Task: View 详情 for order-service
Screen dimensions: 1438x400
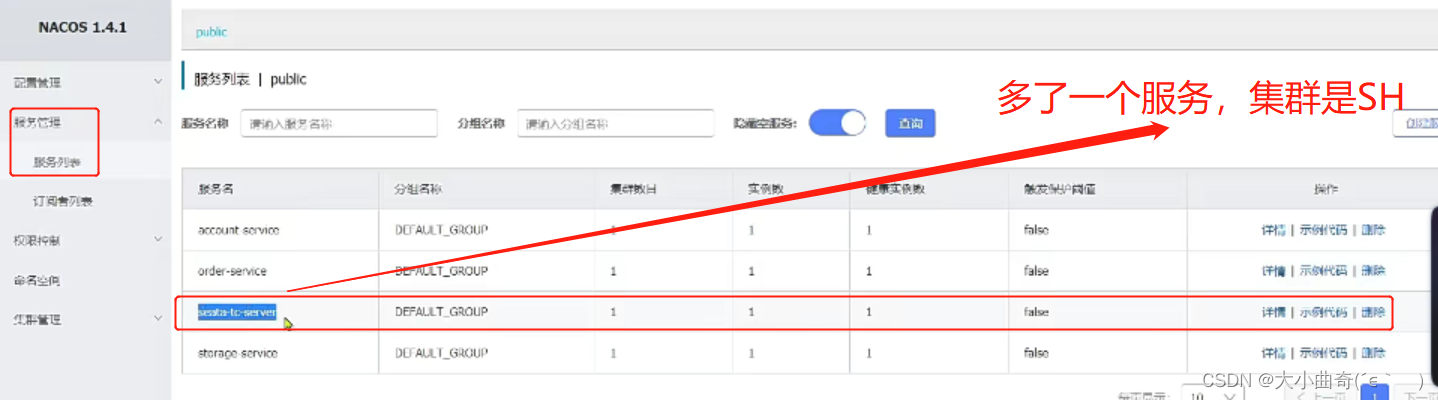Action: point(1273,271)
